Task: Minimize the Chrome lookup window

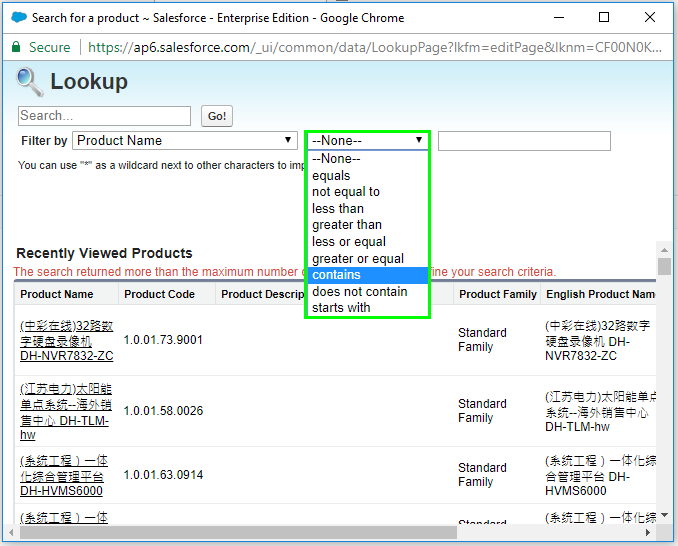Action: (559, 17)
